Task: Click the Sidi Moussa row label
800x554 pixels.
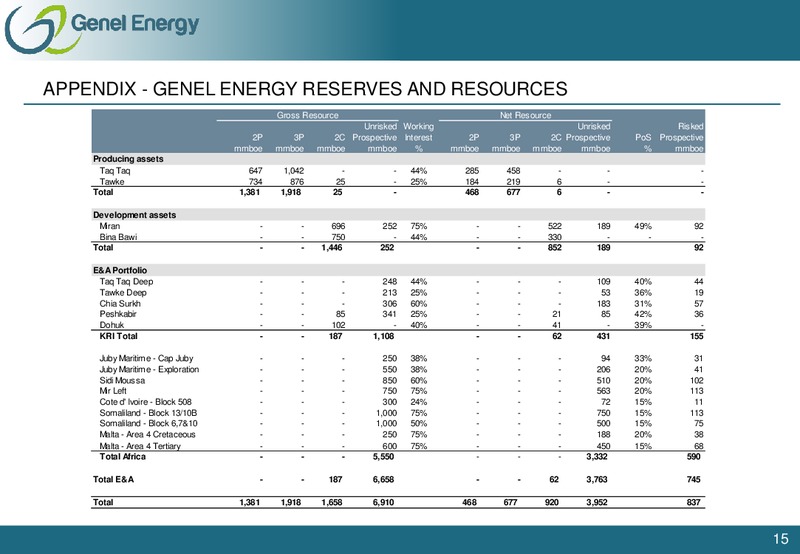Action: (x=122, y=381)
